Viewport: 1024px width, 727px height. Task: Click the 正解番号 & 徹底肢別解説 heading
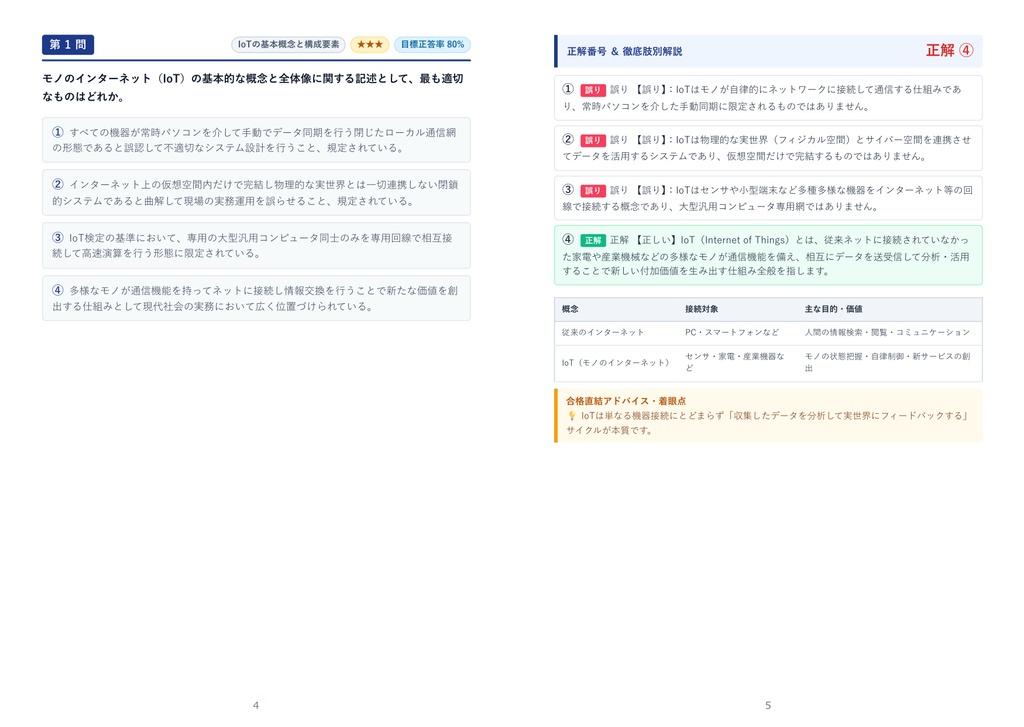pos(624,51)
